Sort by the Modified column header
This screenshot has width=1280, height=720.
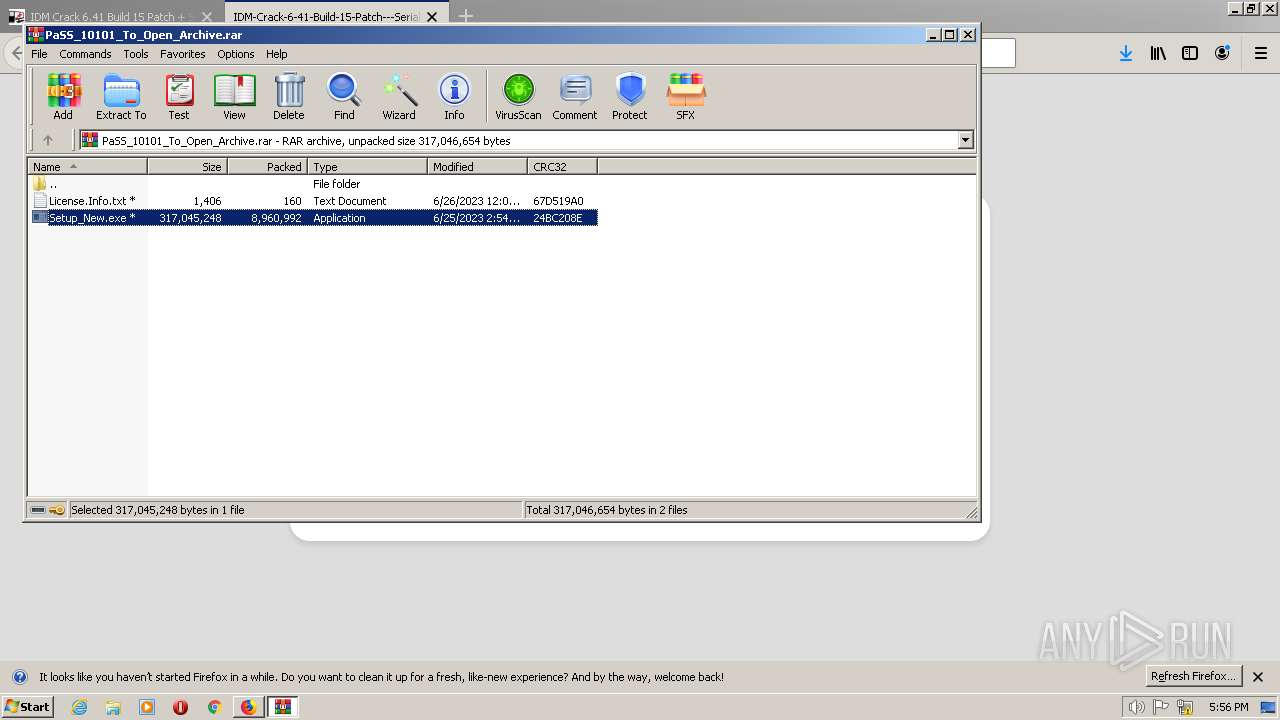click(x=478, y=166)
